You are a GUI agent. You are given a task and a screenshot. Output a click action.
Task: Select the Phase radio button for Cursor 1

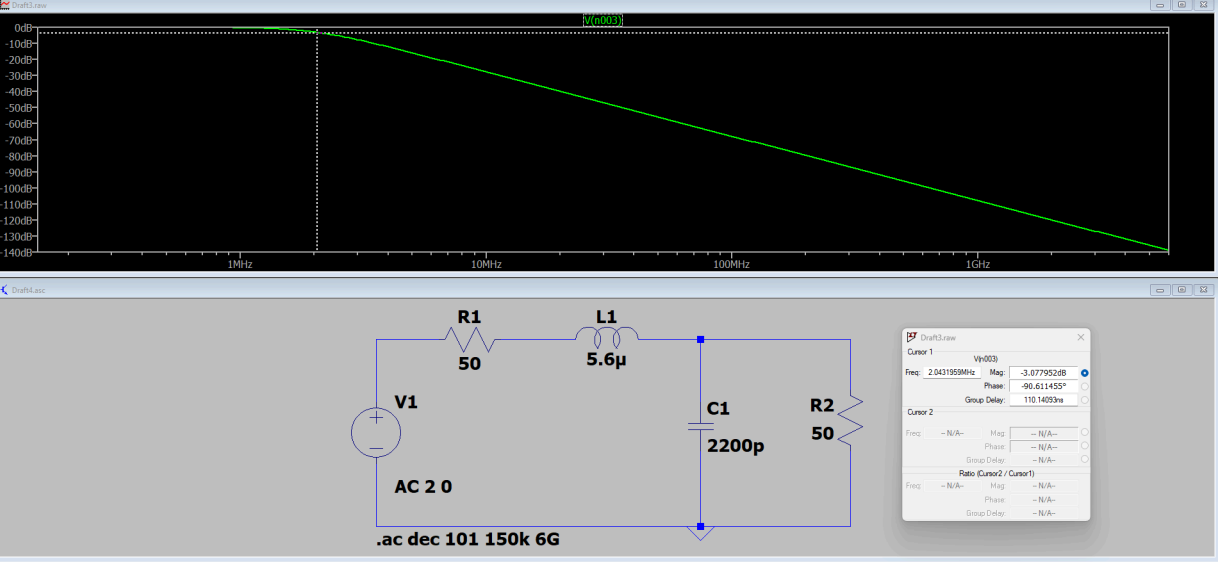pyautogui.click(x=1085, y=386)
